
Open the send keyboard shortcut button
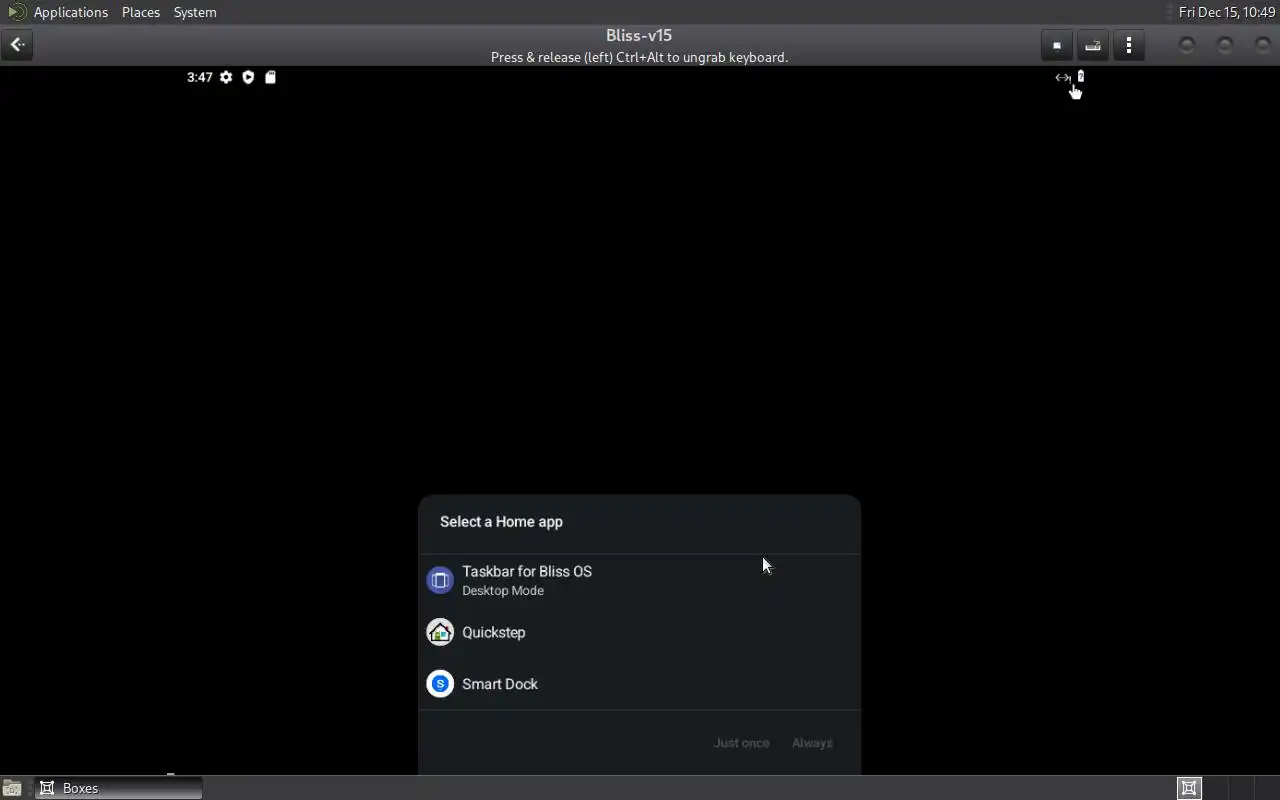pos(1093,45)
